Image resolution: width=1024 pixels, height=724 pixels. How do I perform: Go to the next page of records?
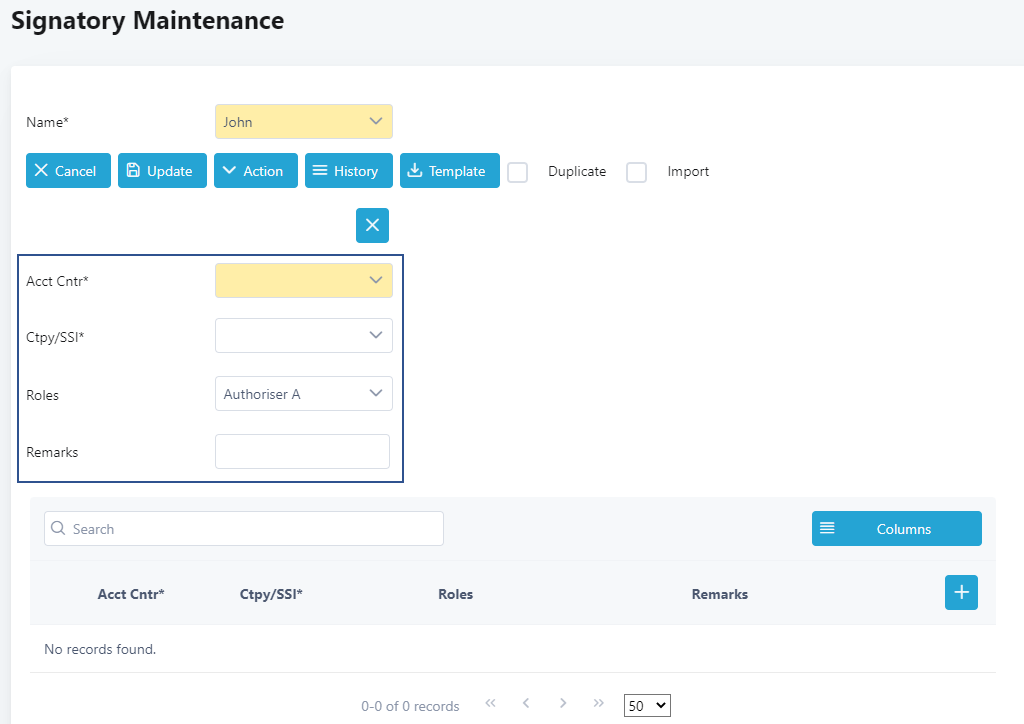563,703
